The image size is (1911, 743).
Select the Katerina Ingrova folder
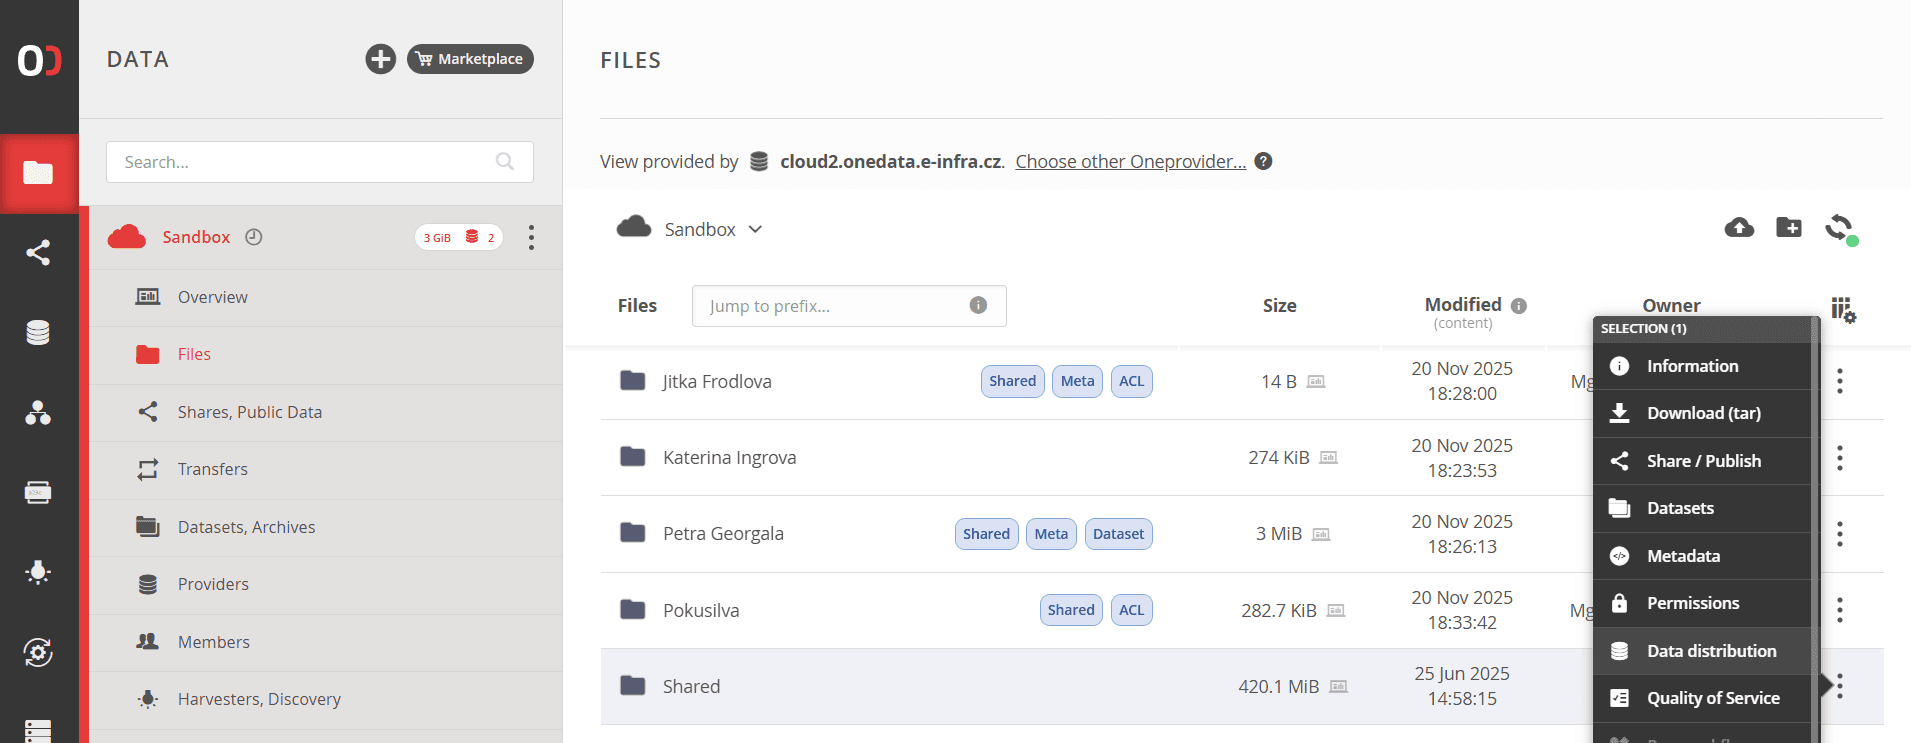[x=730, y=458]
